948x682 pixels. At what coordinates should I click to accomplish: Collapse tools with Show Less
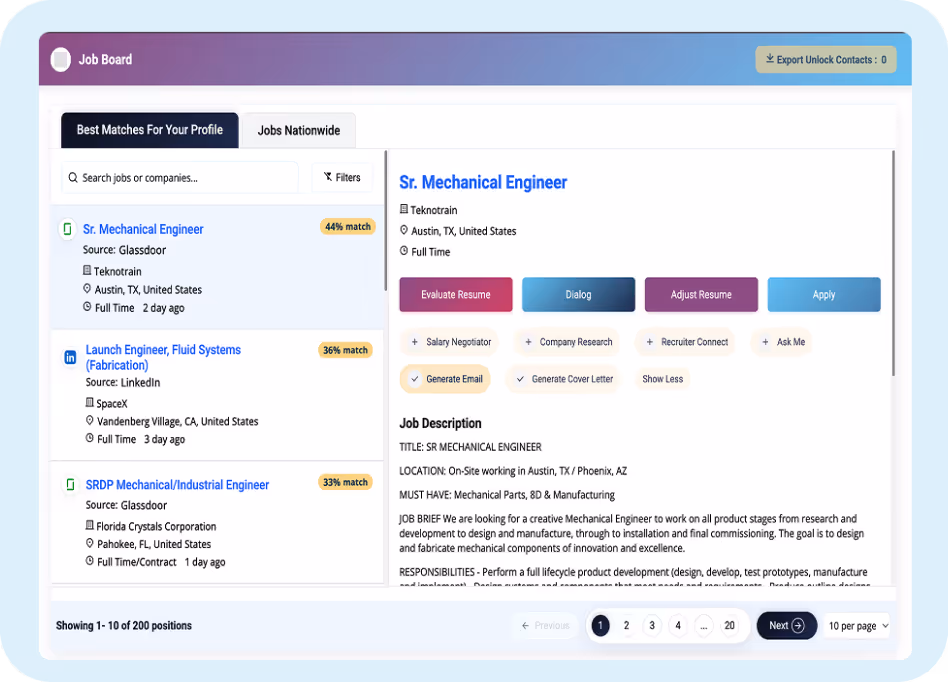663,379
